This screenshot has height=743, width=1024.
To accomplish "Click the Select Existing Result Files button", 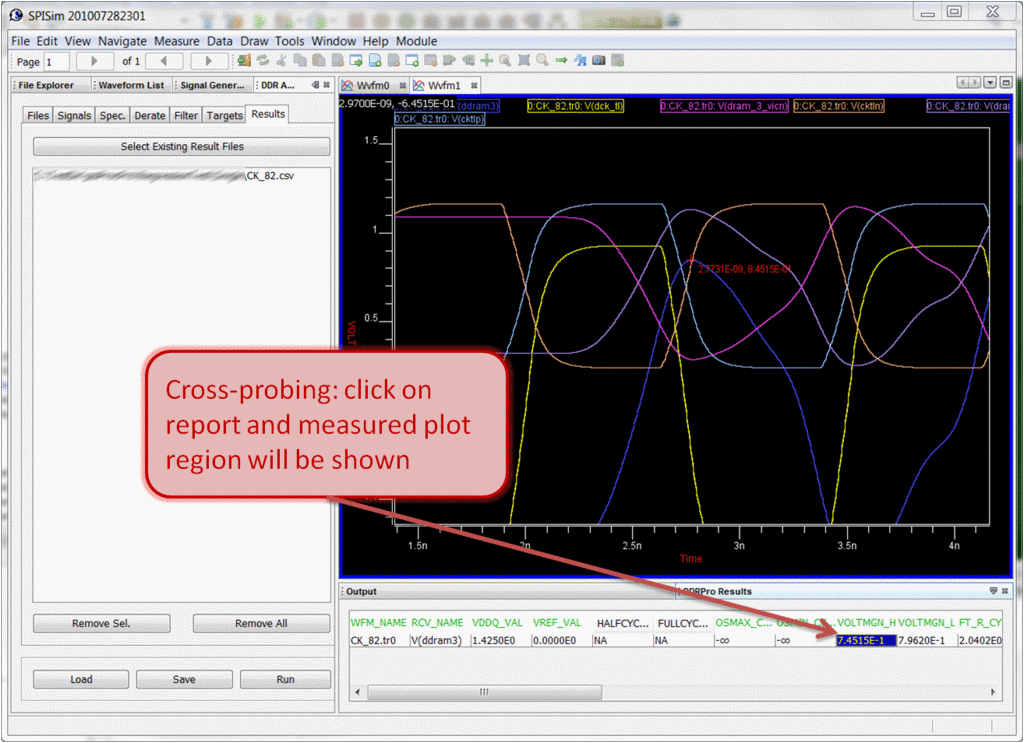I will click(x=182, y=146).
